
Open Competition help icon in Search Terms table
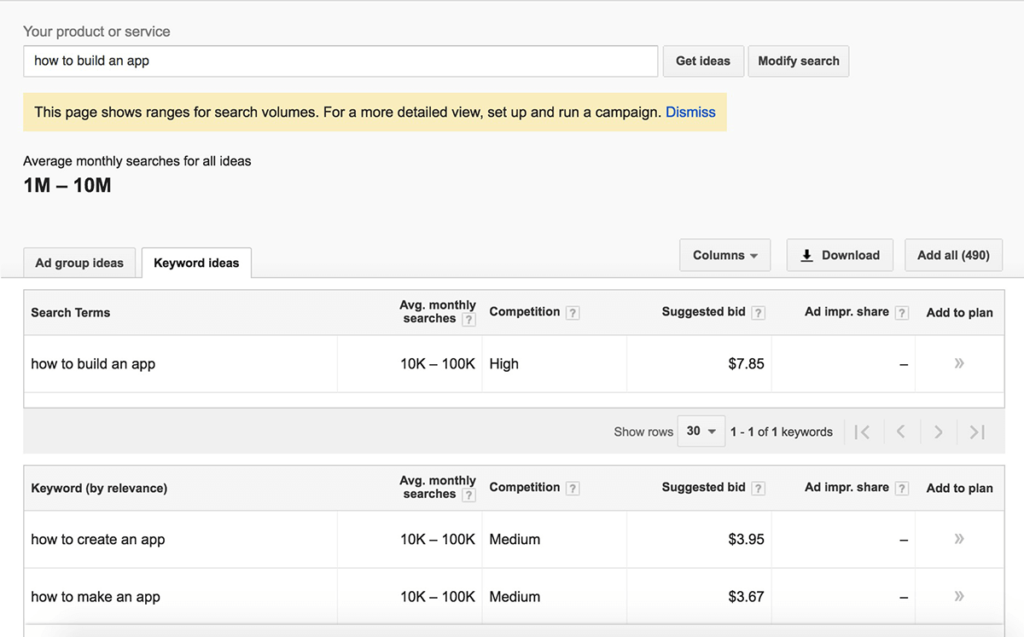(572, 312)
